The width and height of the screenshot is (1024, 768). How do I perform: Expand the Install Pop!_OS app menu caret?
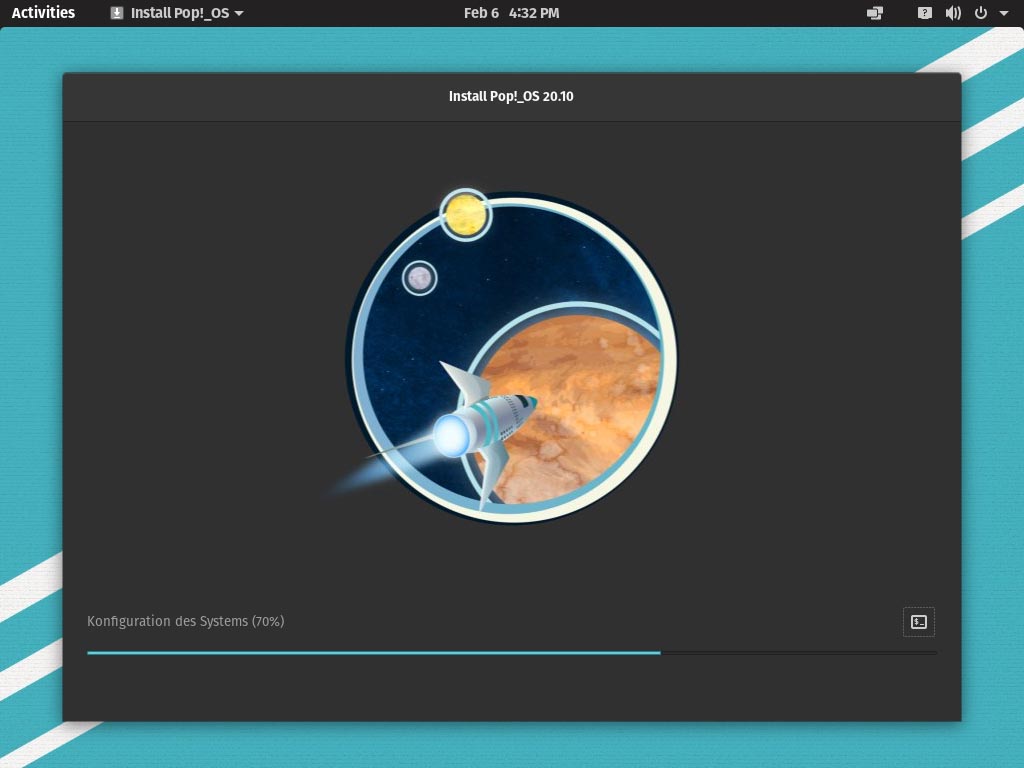(x=238, y=13)
